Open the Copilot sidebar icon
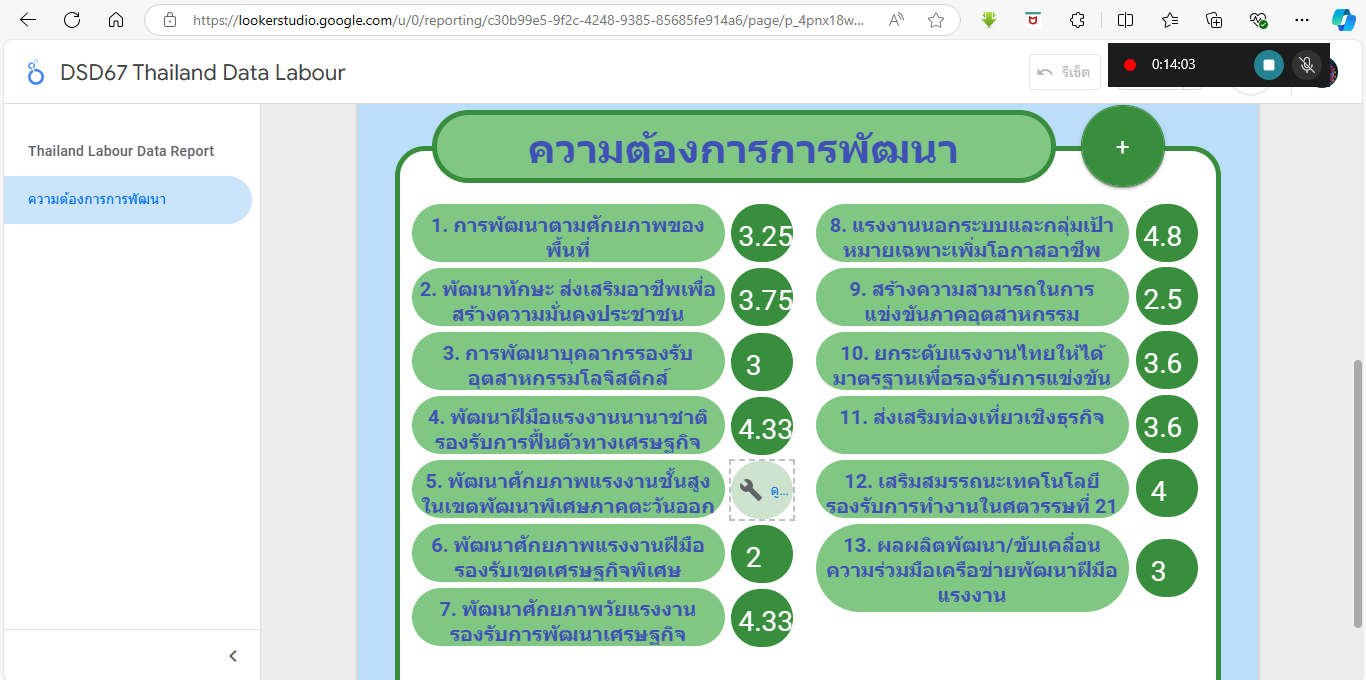 click(x=1343, y=20)
